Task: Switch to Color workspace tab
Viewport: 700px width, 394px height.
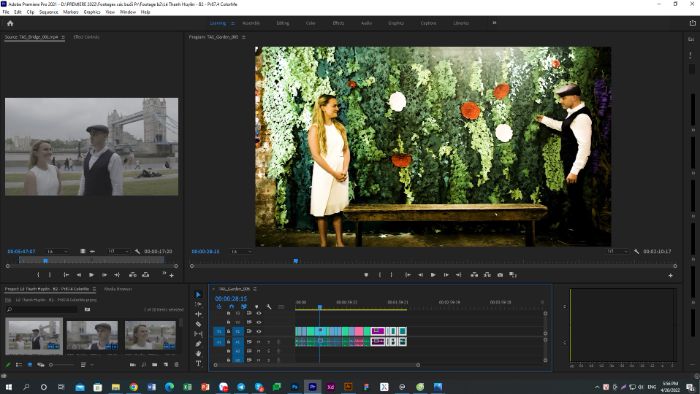Action: (310, 23)
